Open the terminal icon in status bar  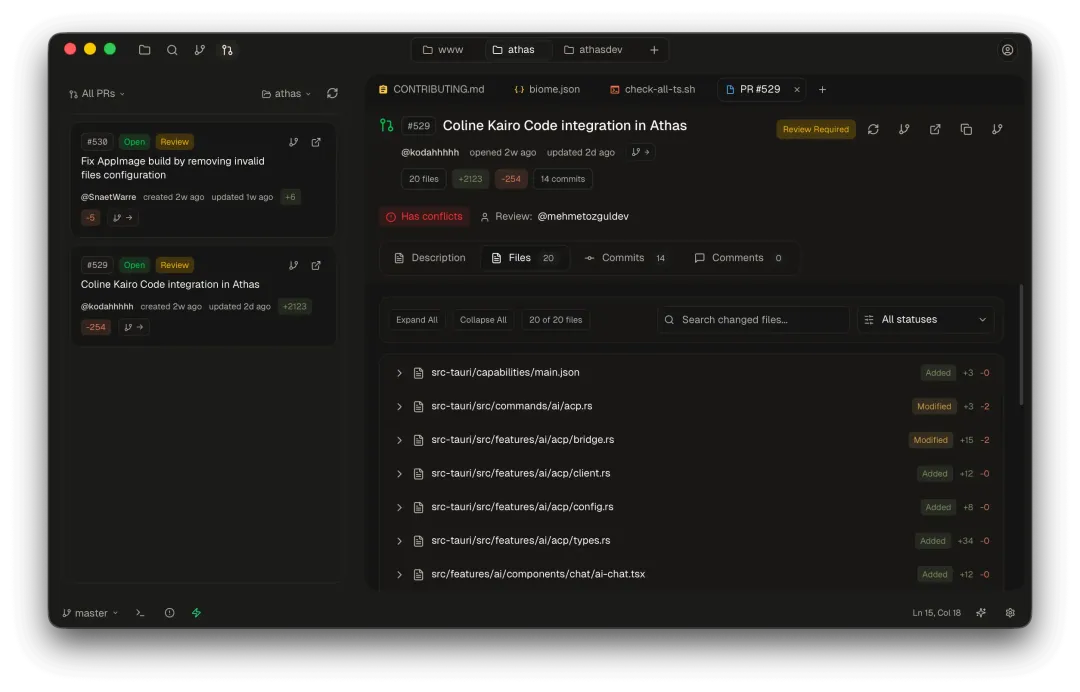pyautogui.click(x=140, y=613)
